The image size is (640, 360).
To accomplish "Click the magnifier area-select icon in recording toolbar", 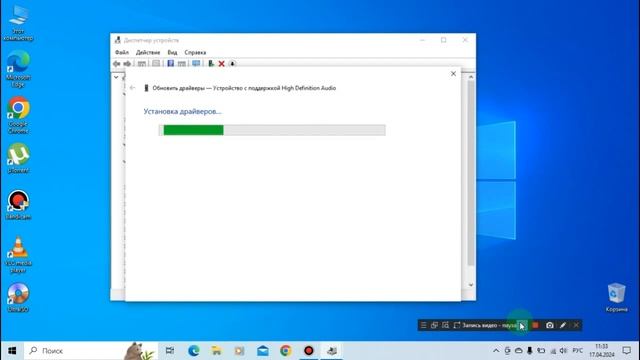I will (x=445, y=325).
